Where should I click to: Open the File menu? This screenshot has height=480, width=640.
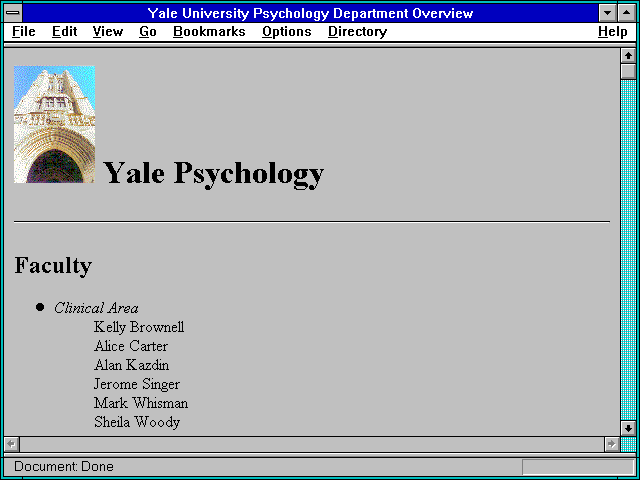24,32
